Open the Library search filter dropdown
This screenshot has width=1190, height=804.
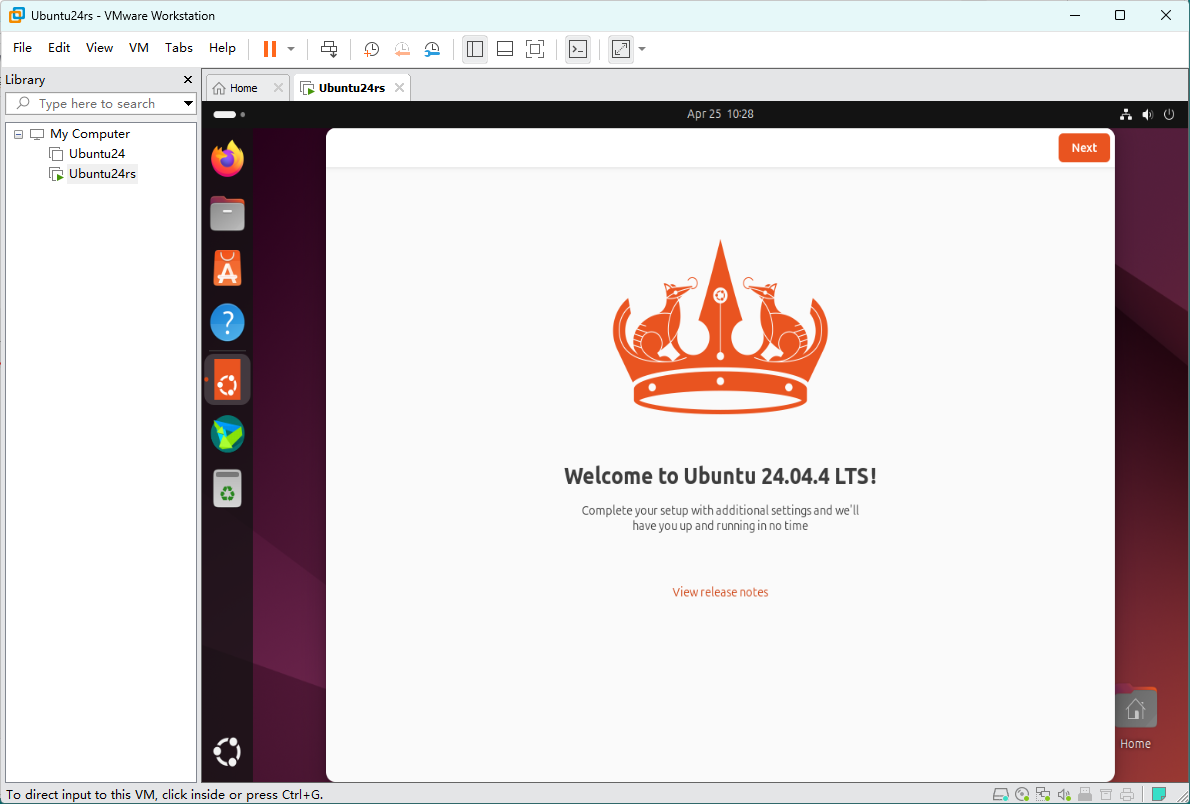188,103
